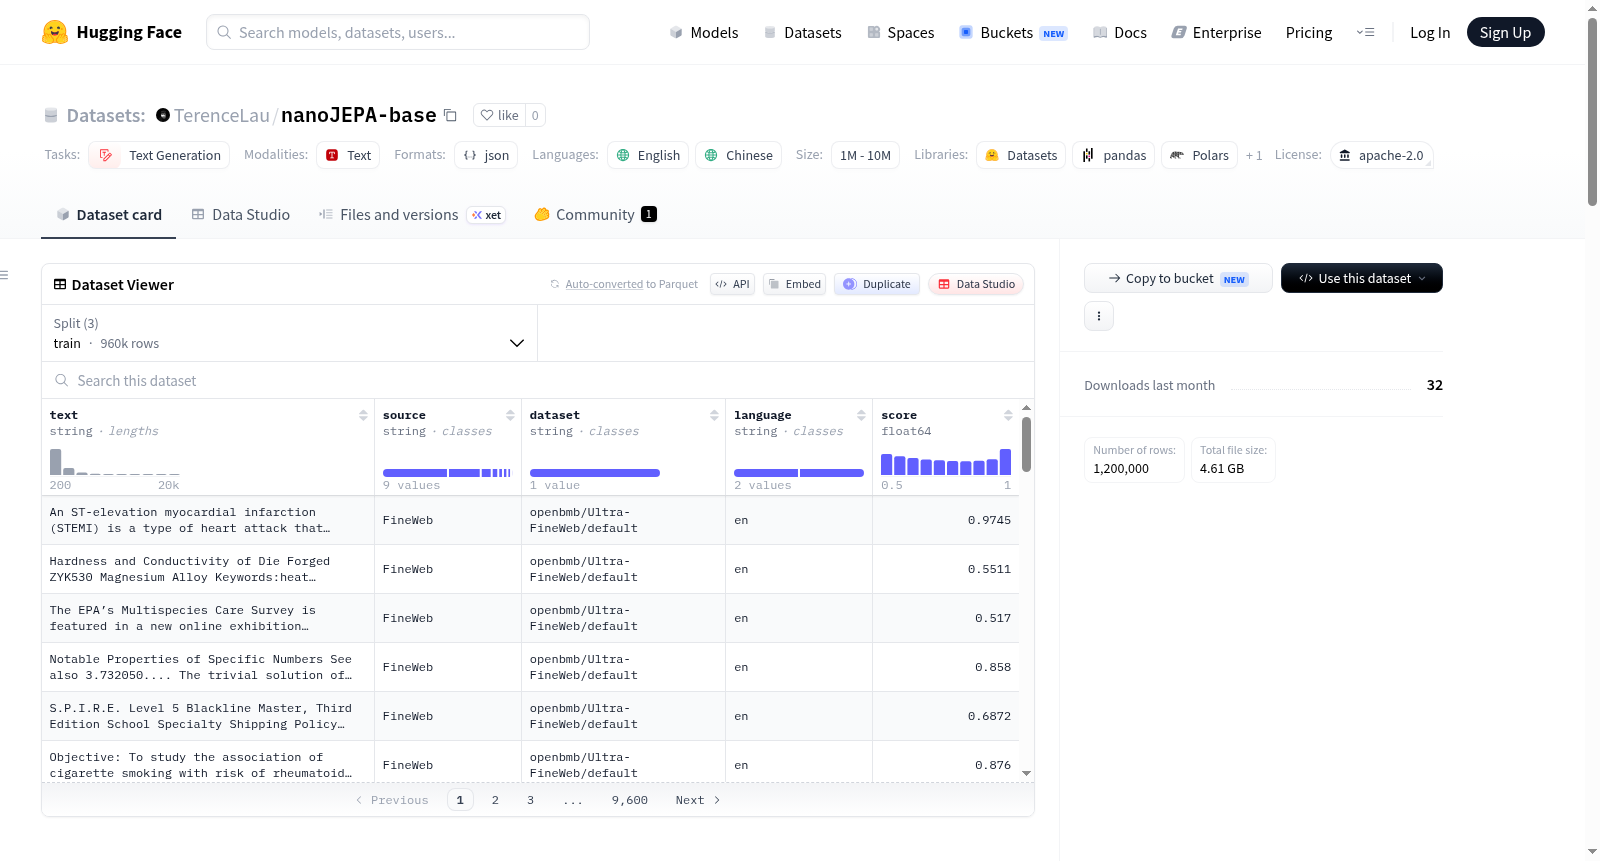Viewport: 1600px width, 861px height.
Task: Click the TerenceLau author avatar
Action: tap(163, 115)
